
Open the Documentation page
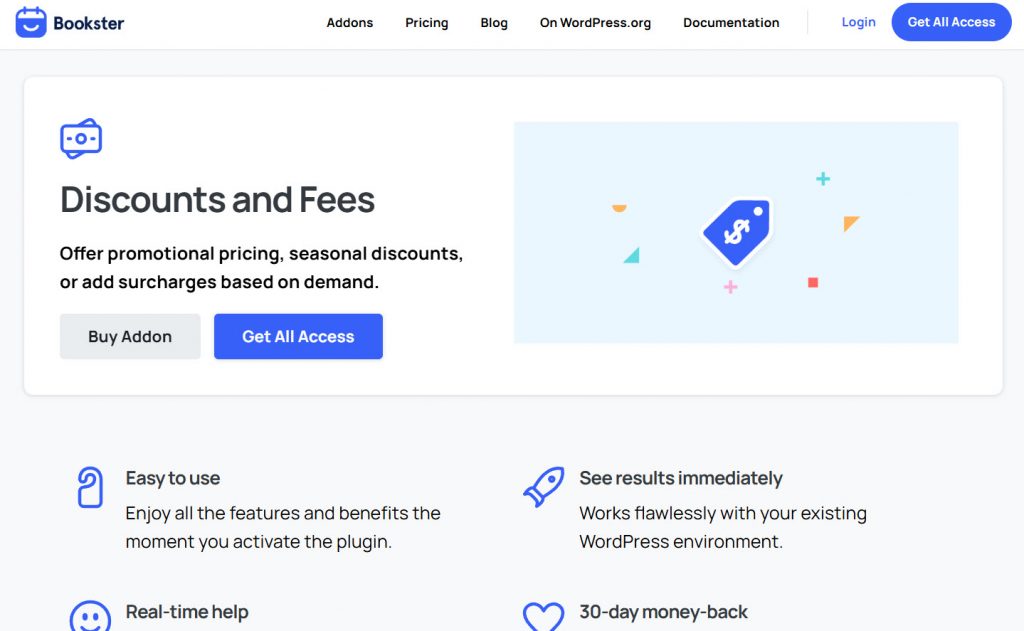731,23
